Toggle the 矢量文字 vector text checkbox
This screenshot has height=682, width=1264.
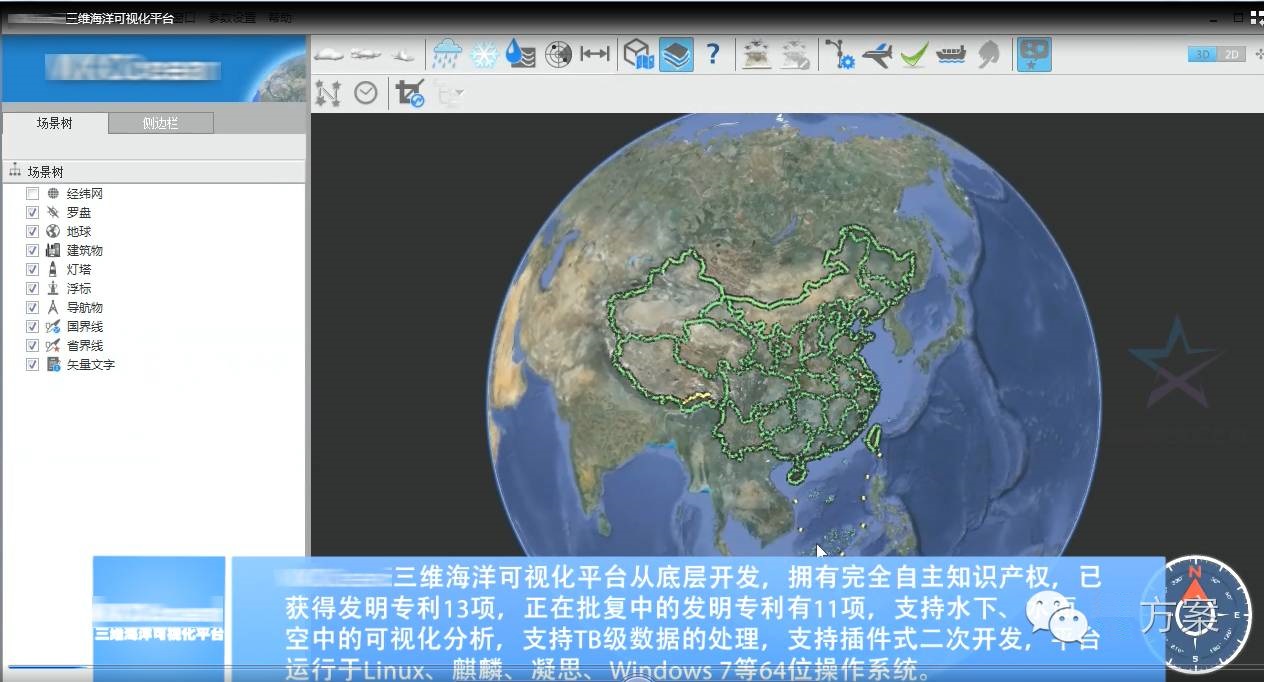tap(33, 365)
